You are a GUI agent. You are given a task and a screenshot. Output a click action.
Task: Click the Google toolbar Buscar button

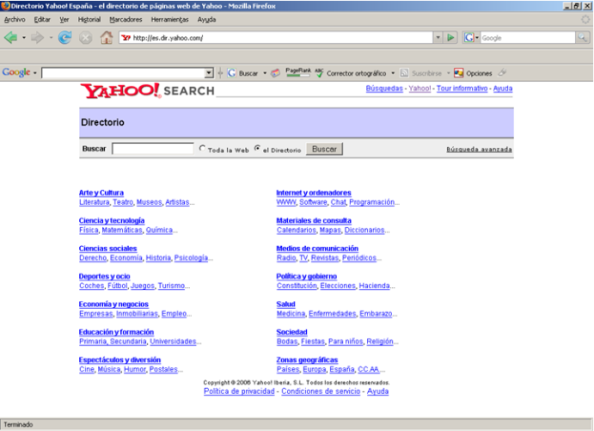(x=243, y=73)
